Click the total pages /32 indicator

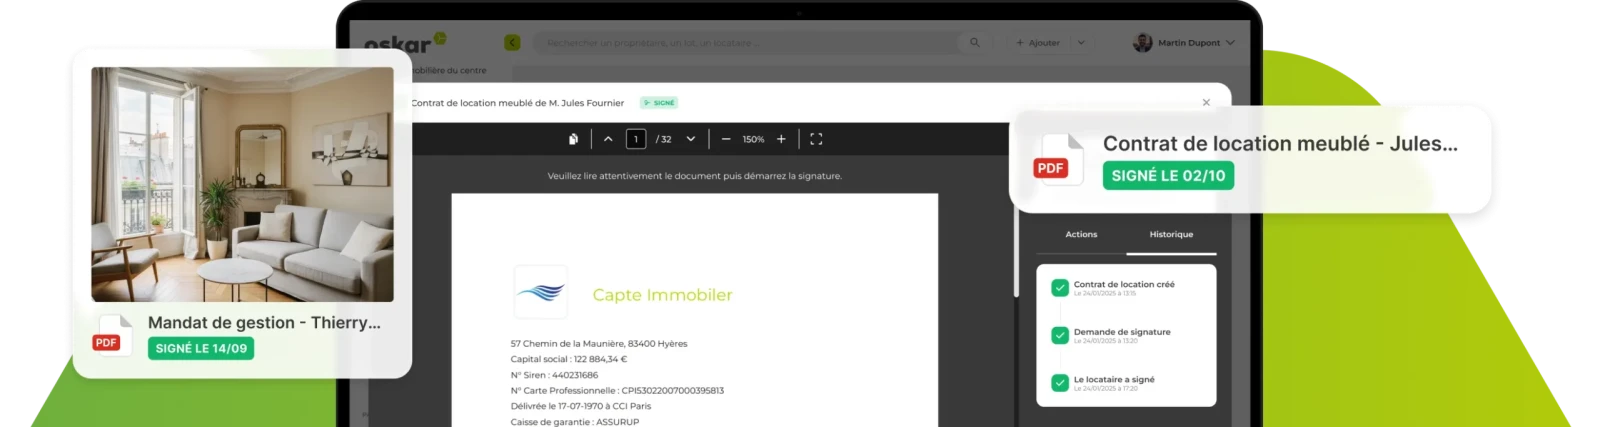(x=664, y=139)
